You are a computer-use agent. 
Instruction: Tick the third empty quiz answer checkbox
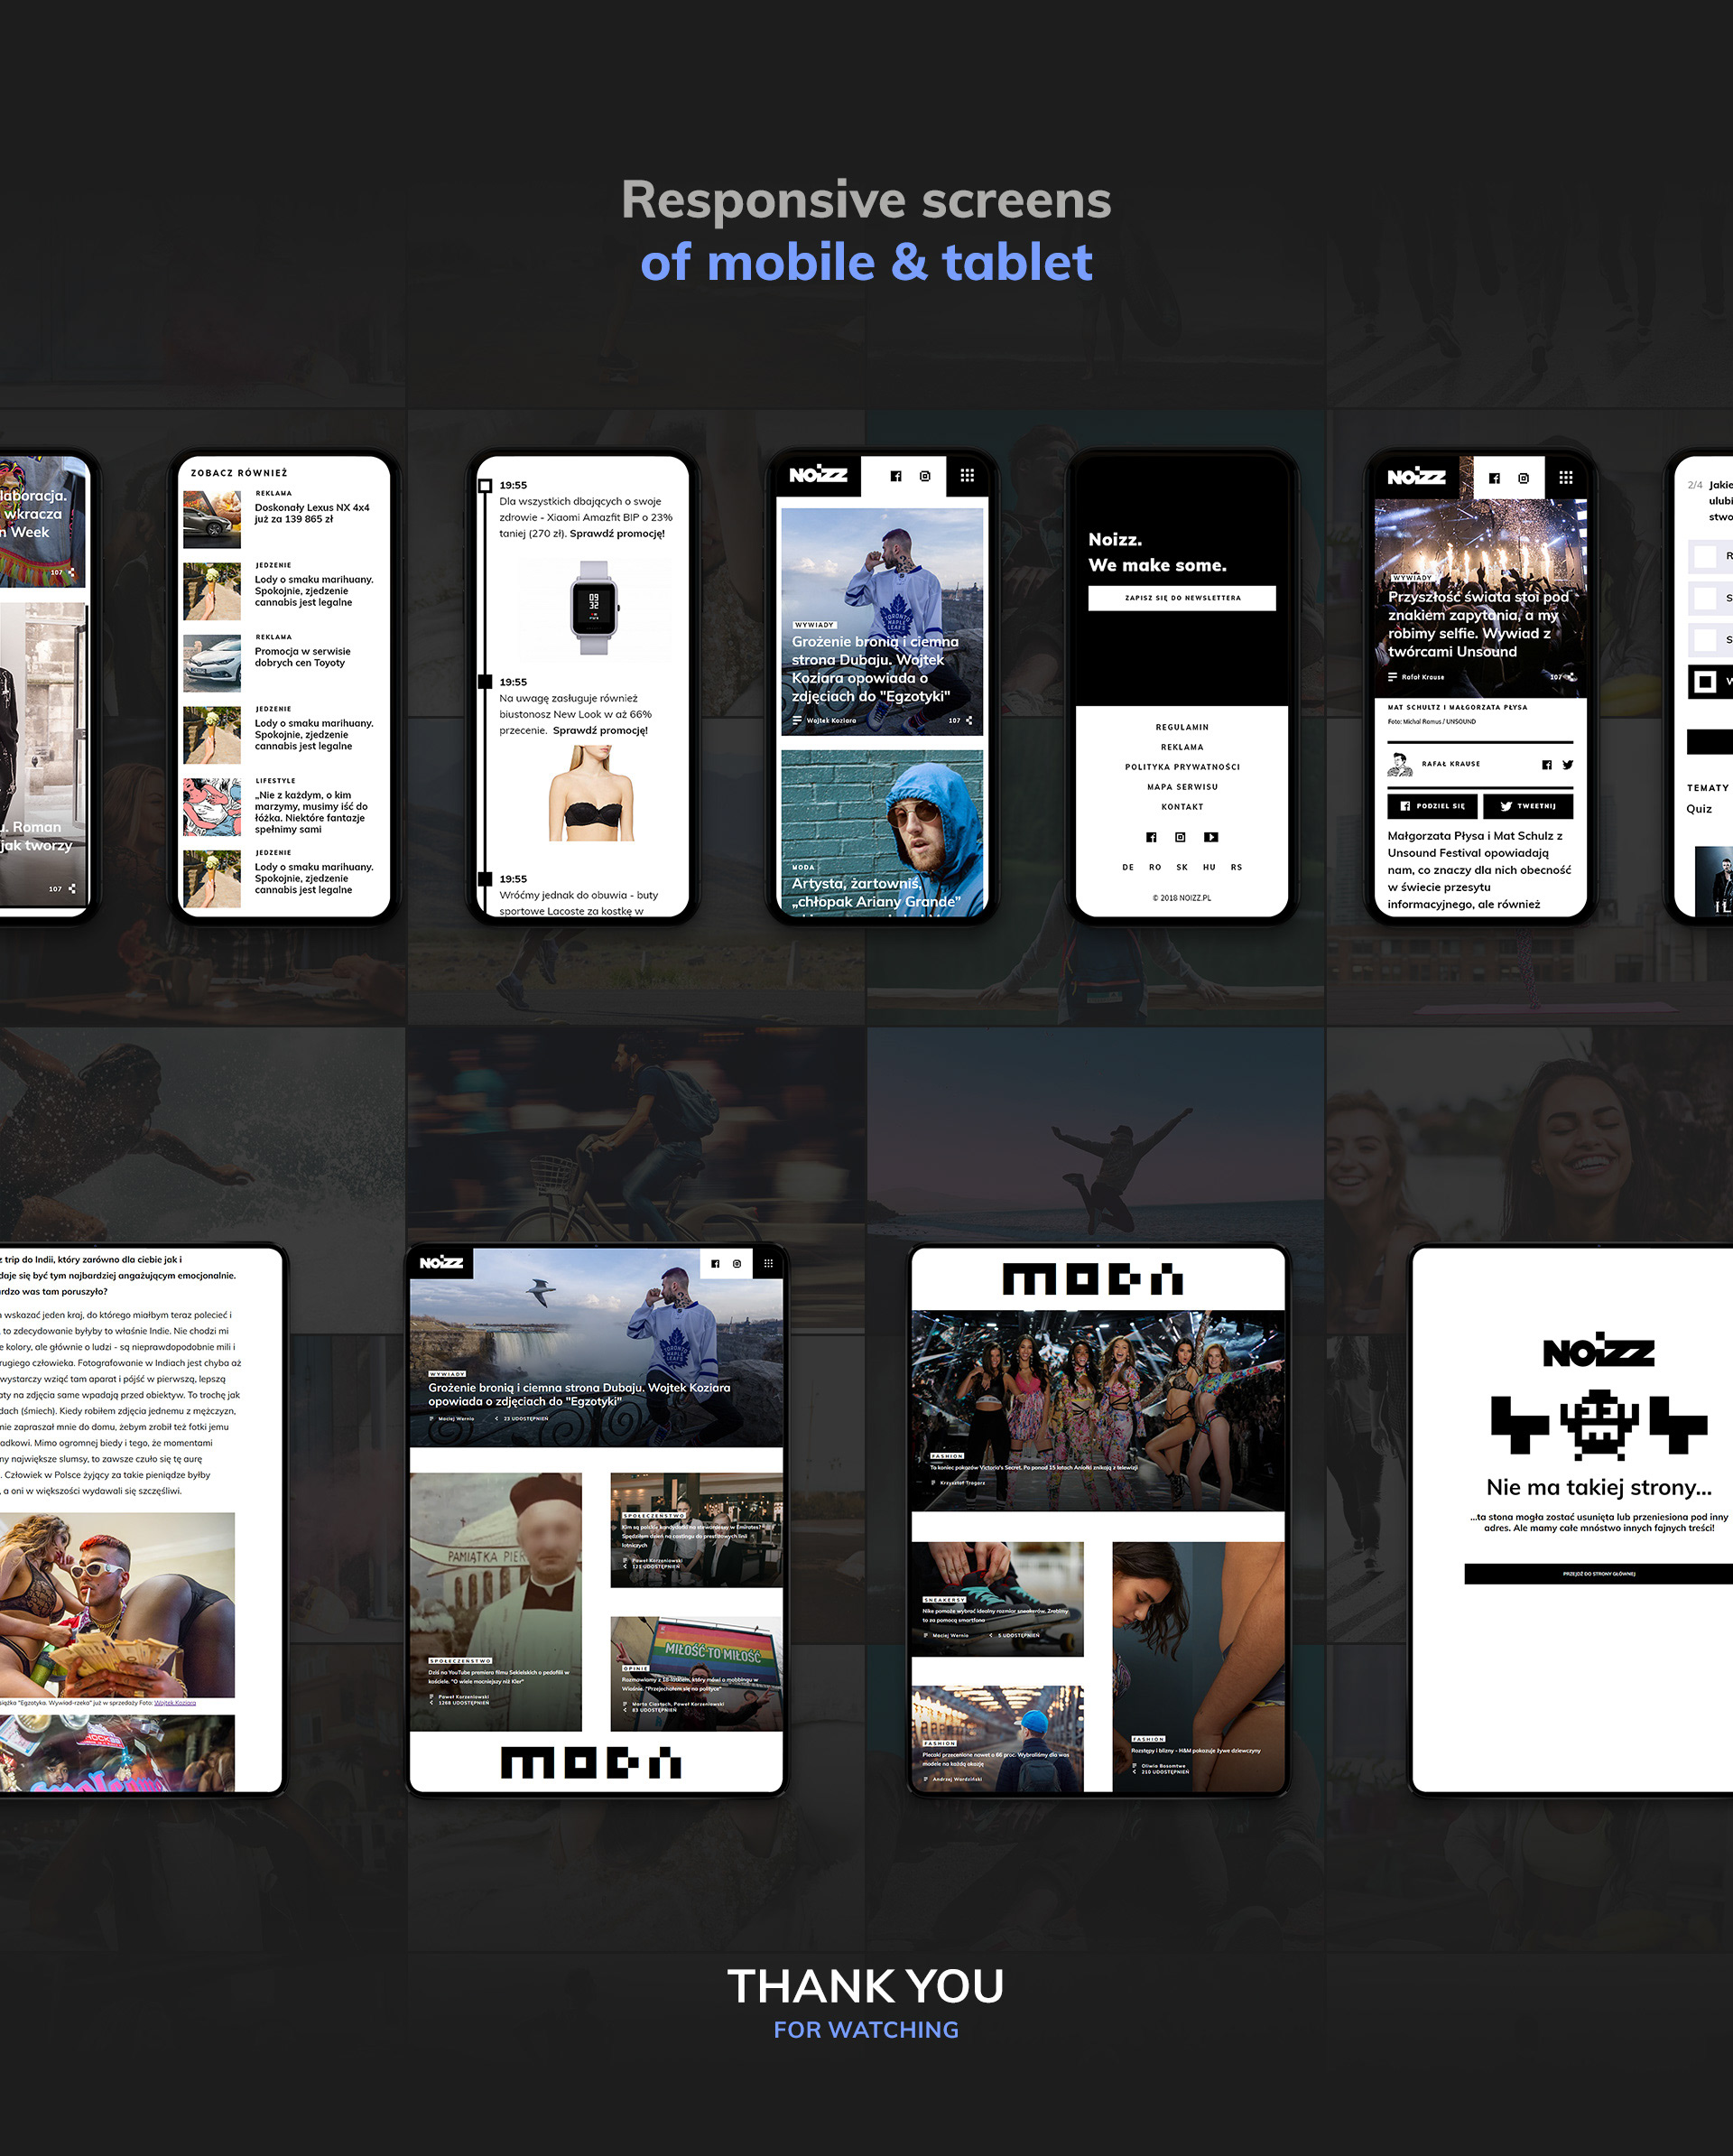[x=1705, y=639]
